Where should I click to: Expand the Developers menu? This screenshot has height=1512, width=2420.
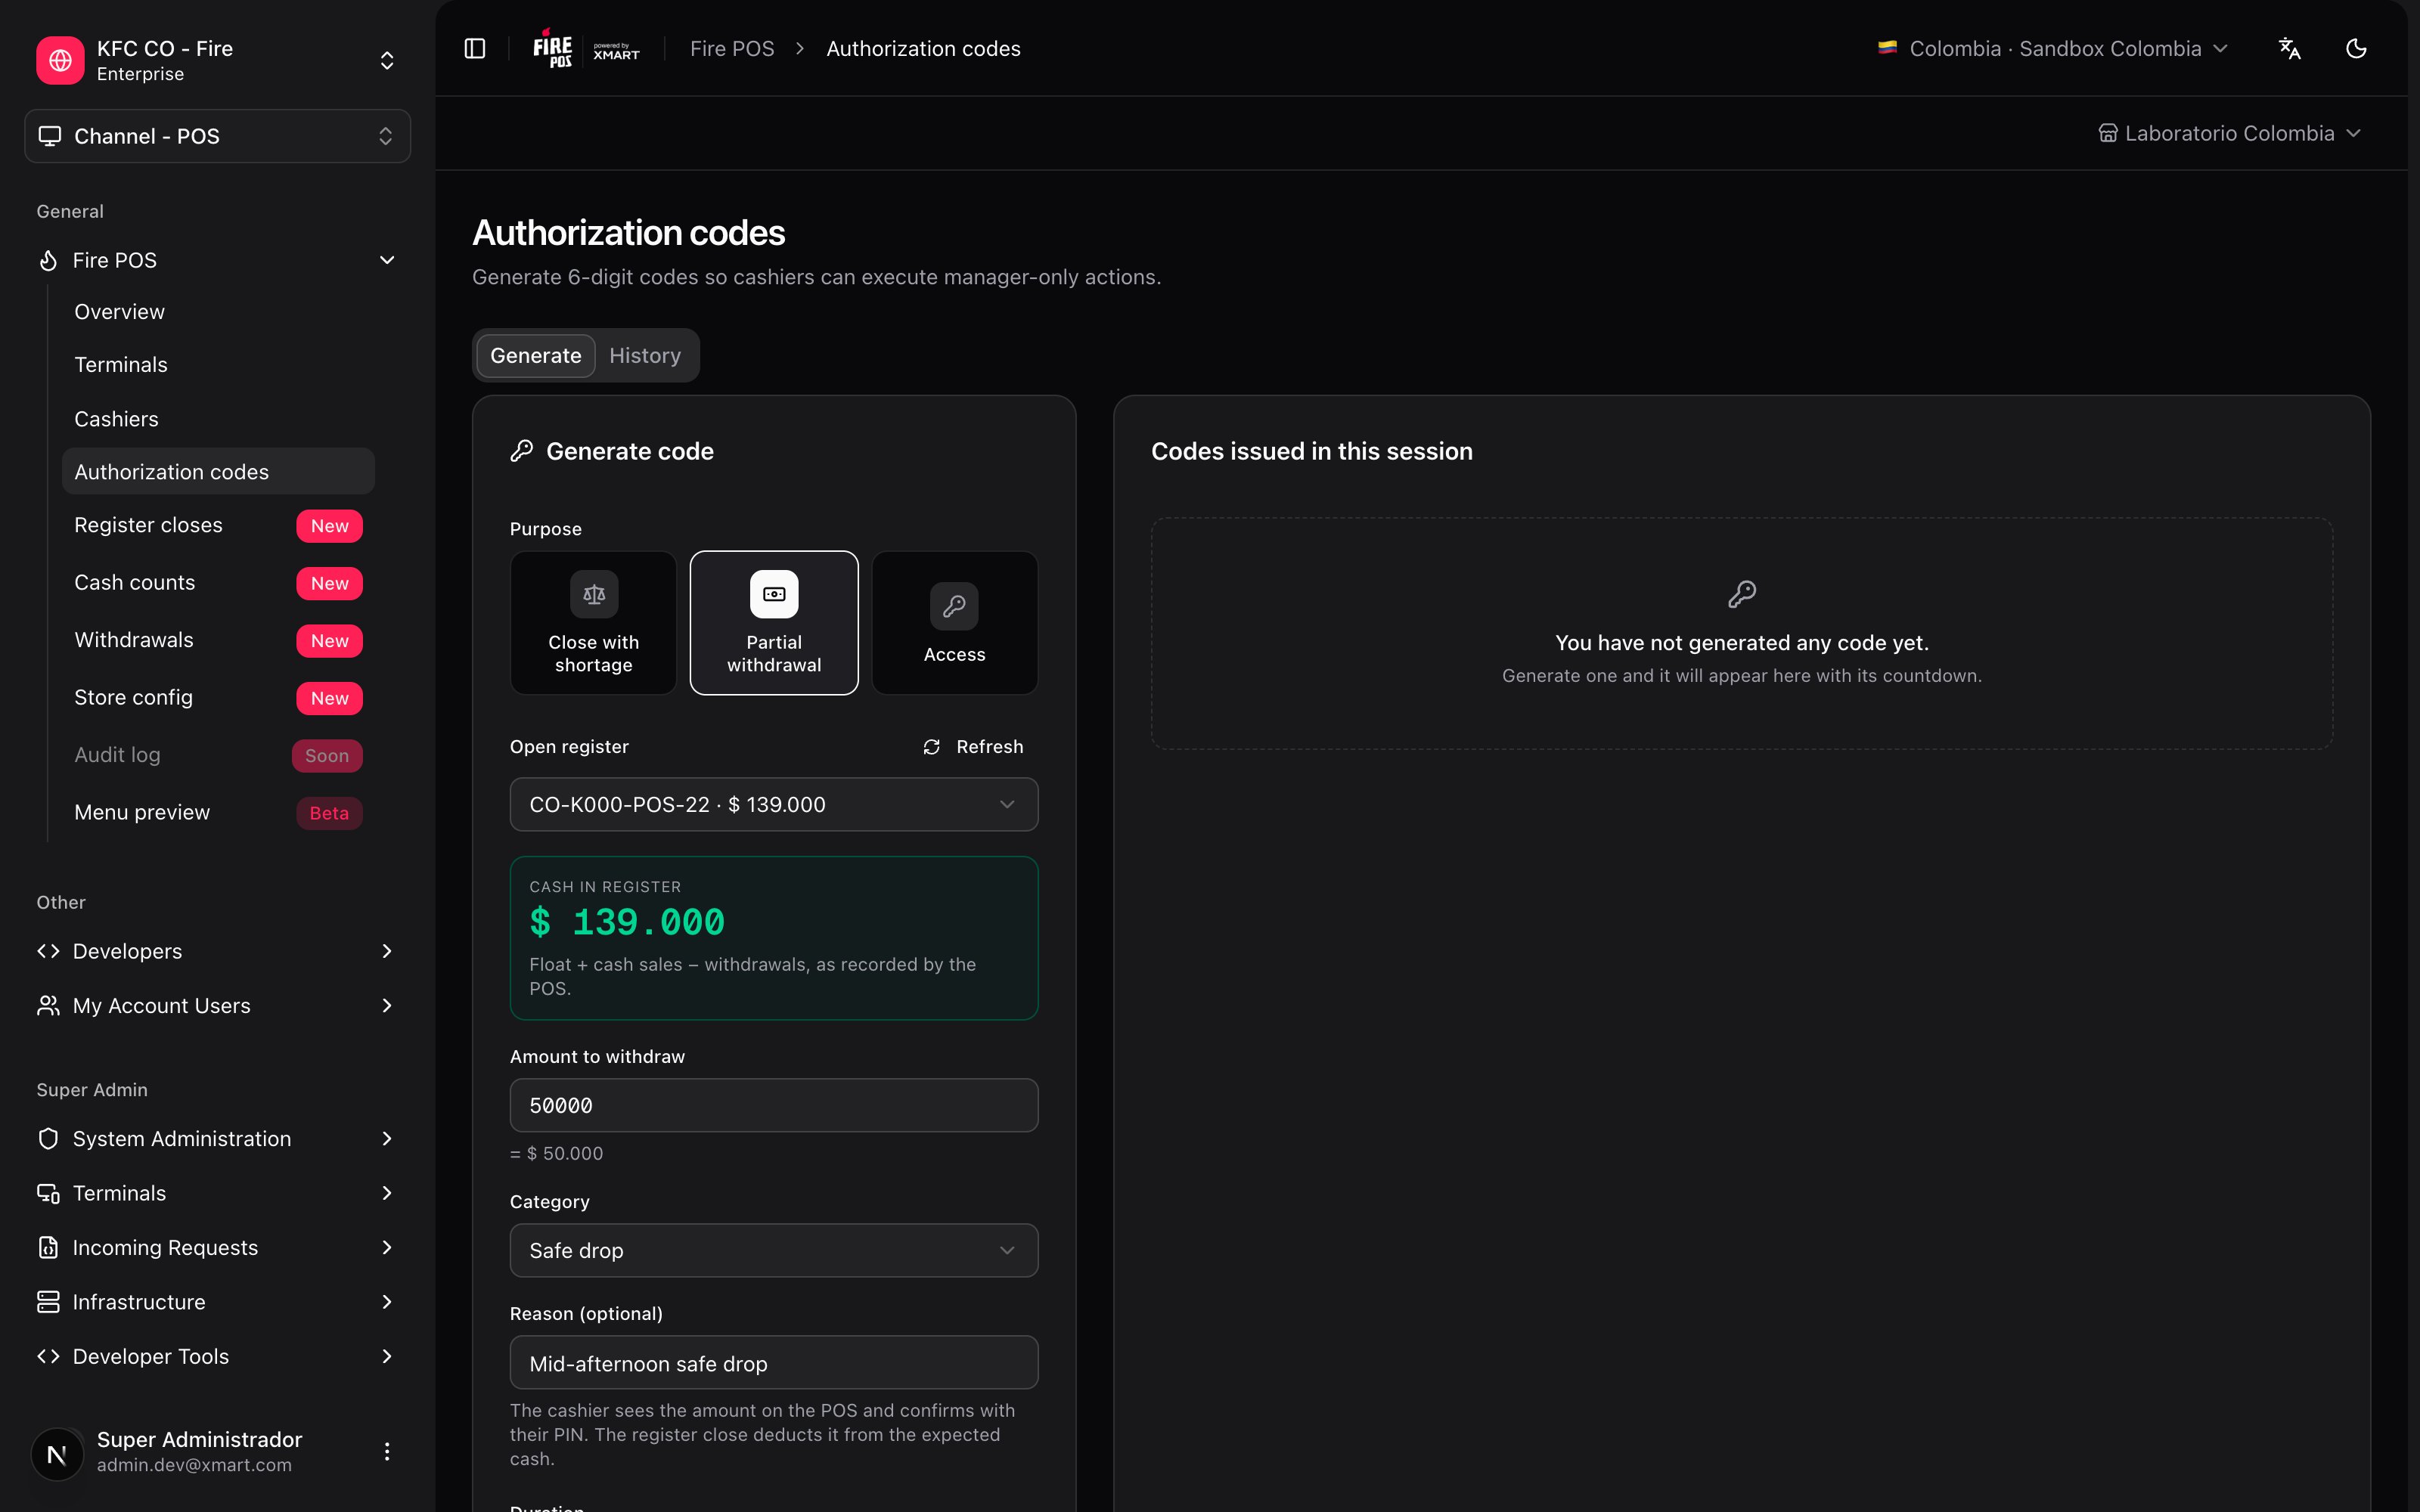217,951
